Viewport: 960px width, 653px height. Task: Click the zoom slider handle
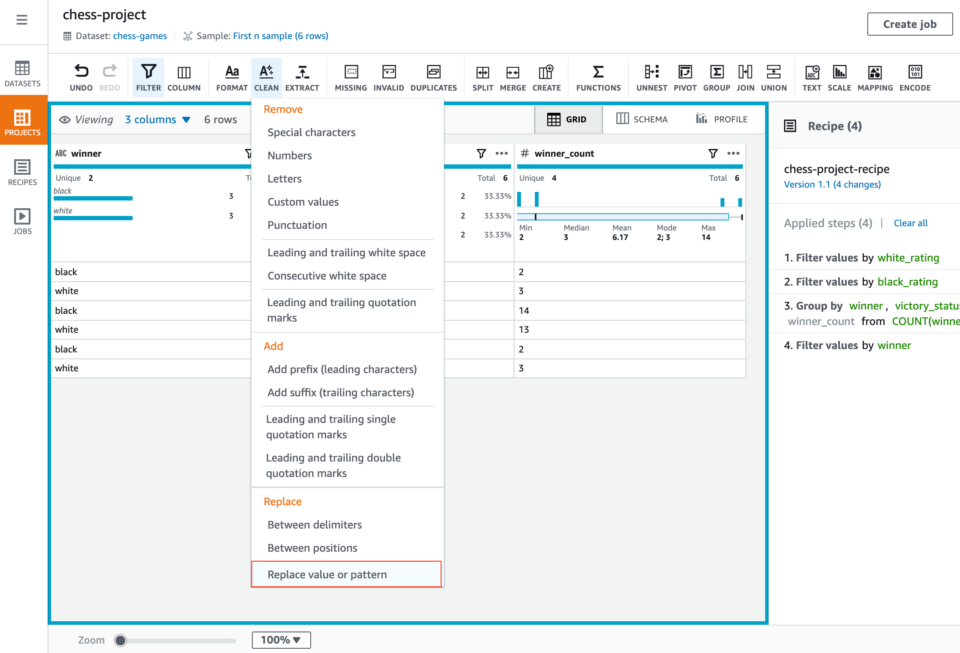coord(120,640)
